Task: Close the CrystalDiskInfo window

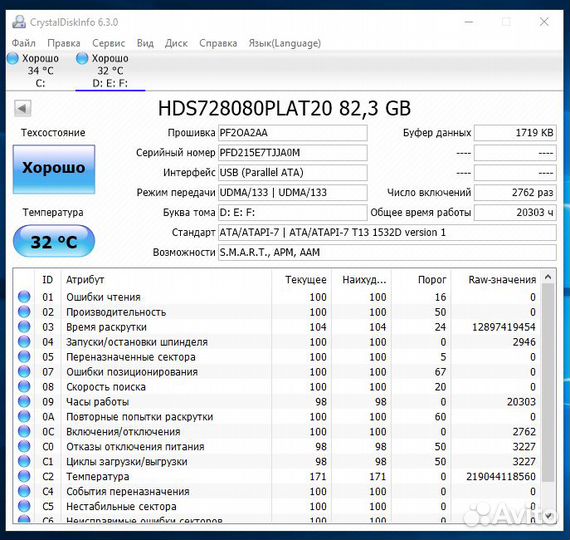Action: (544, 22)
